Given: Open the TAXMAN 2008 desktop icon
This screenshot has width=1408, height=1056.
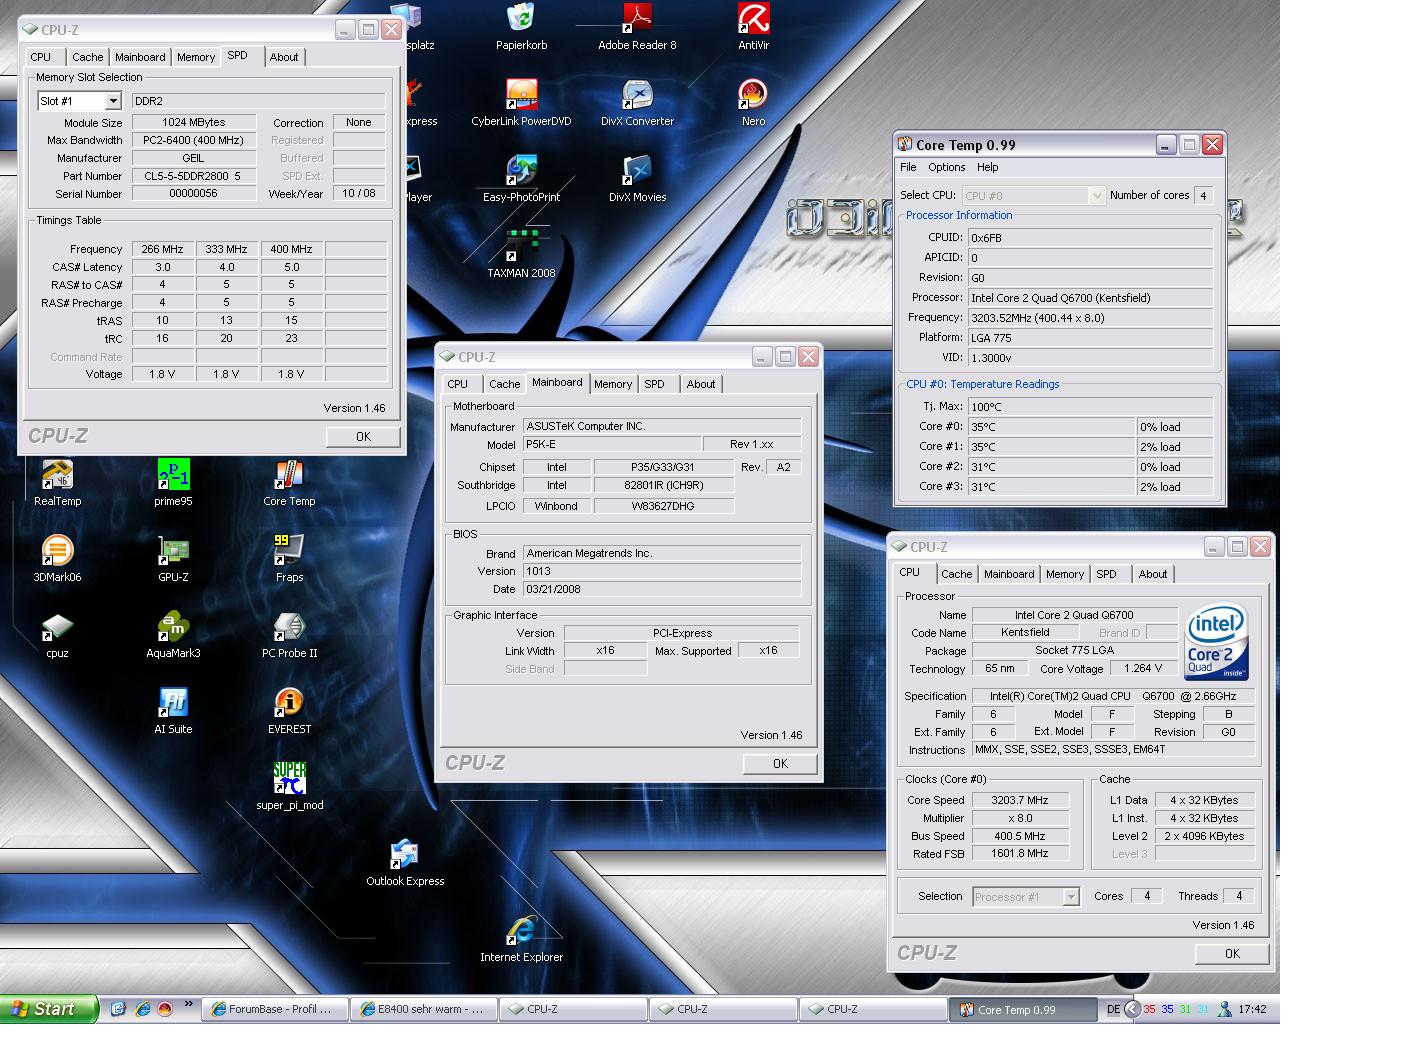Looking at the screenshot, I should [x=521, y=255].
